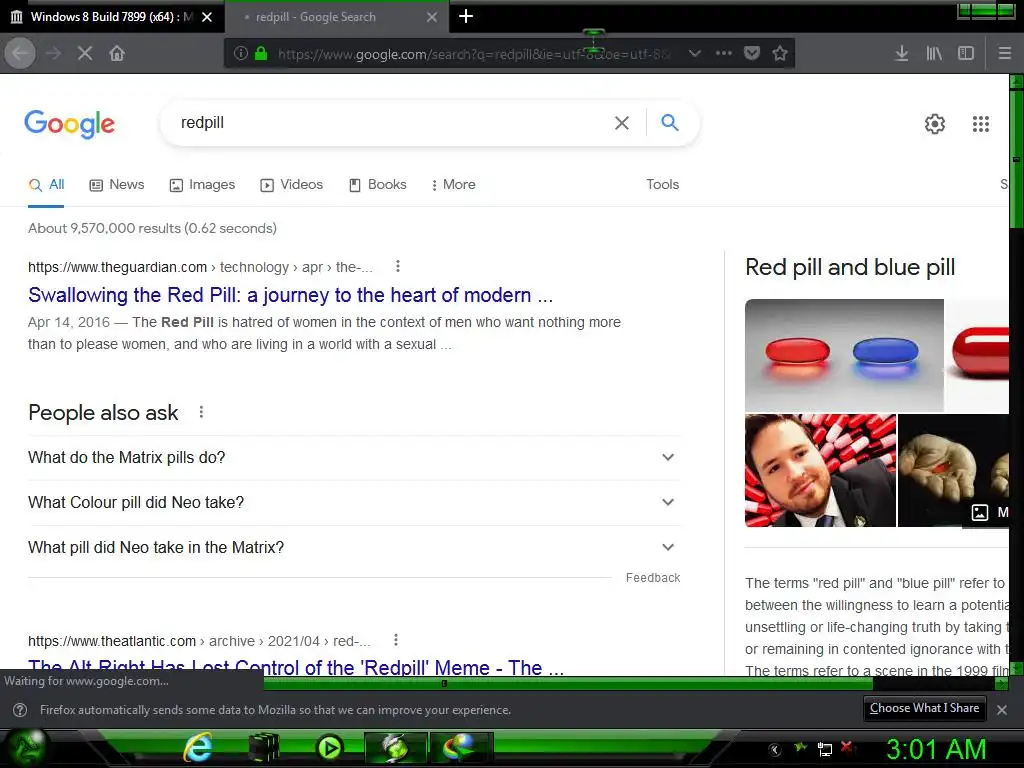Open the Firefox taskbar button
The height and width of the screenshot is (768, 1024).
tap(396, 747)
